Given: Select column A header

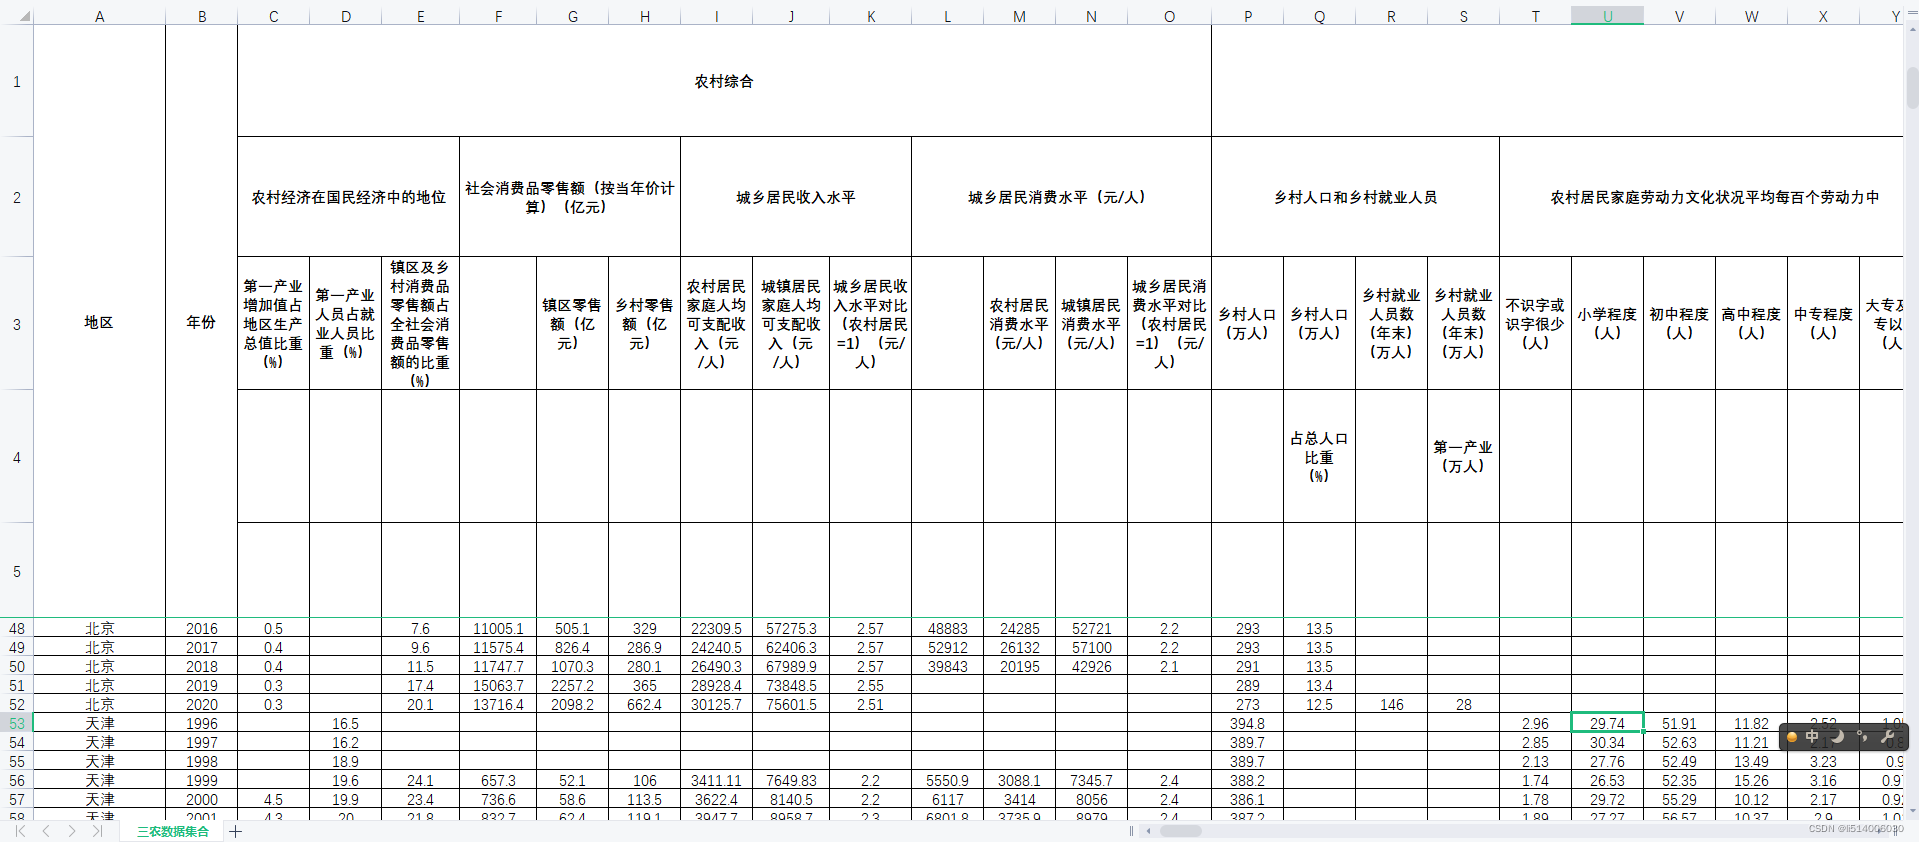Looking at the screenshot, I should coord(99,16).
